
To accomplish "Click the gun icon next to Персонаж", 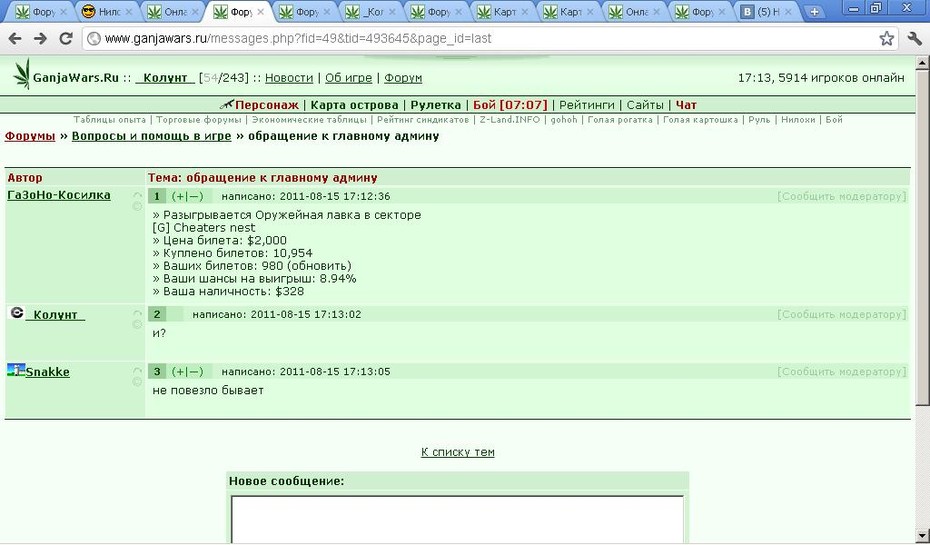I will point(227,105).
